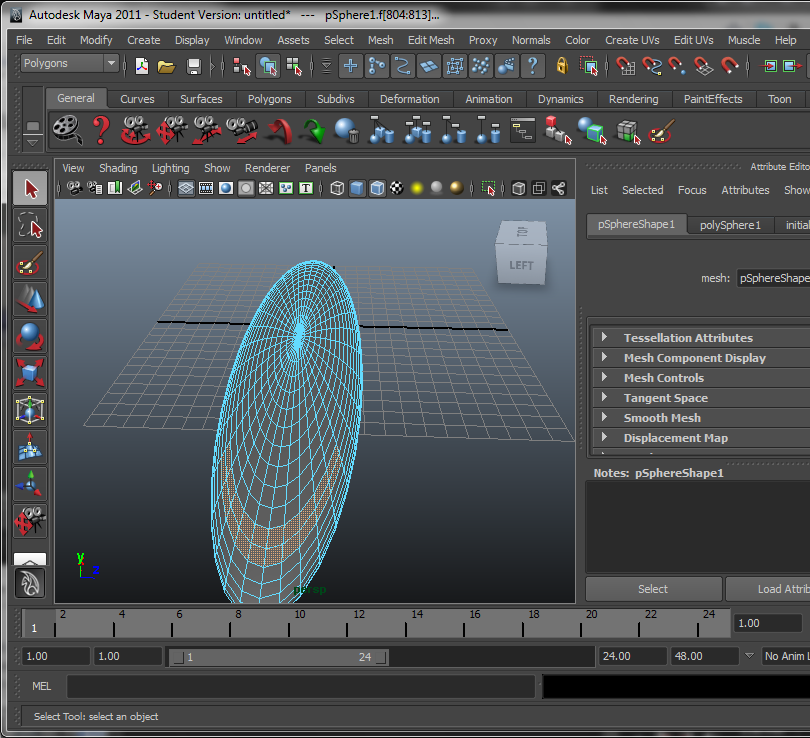This screenshot has width=810, height=738.
Task: Choose the Paint Selection tool in toolbox
Action: (x=30, y=263)
